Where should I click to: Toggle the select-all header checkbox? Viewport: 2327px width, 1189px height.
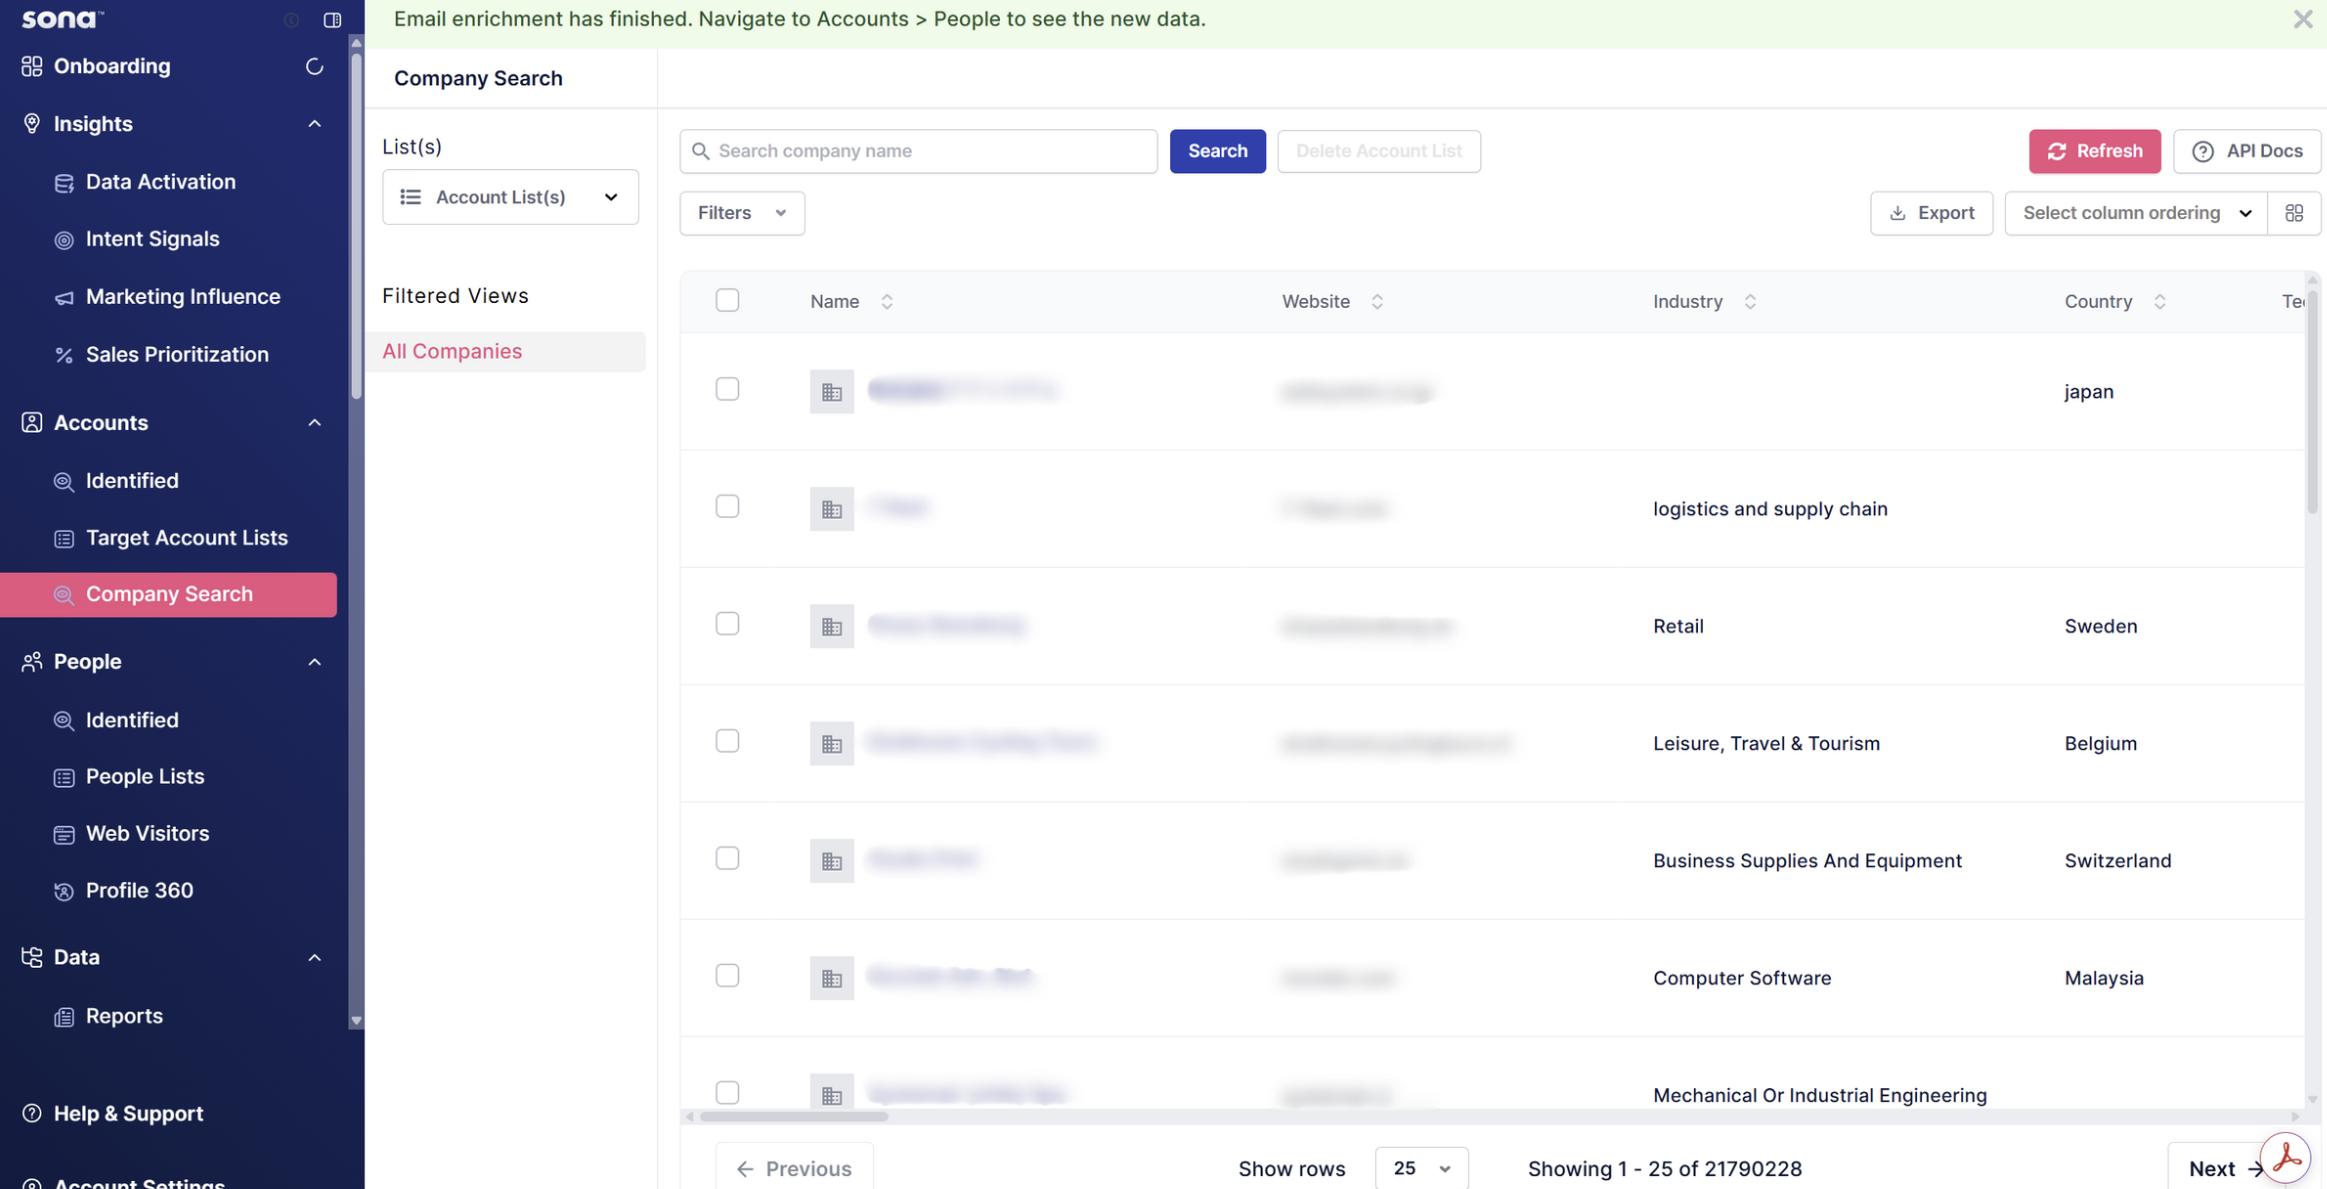coord(727,301)
